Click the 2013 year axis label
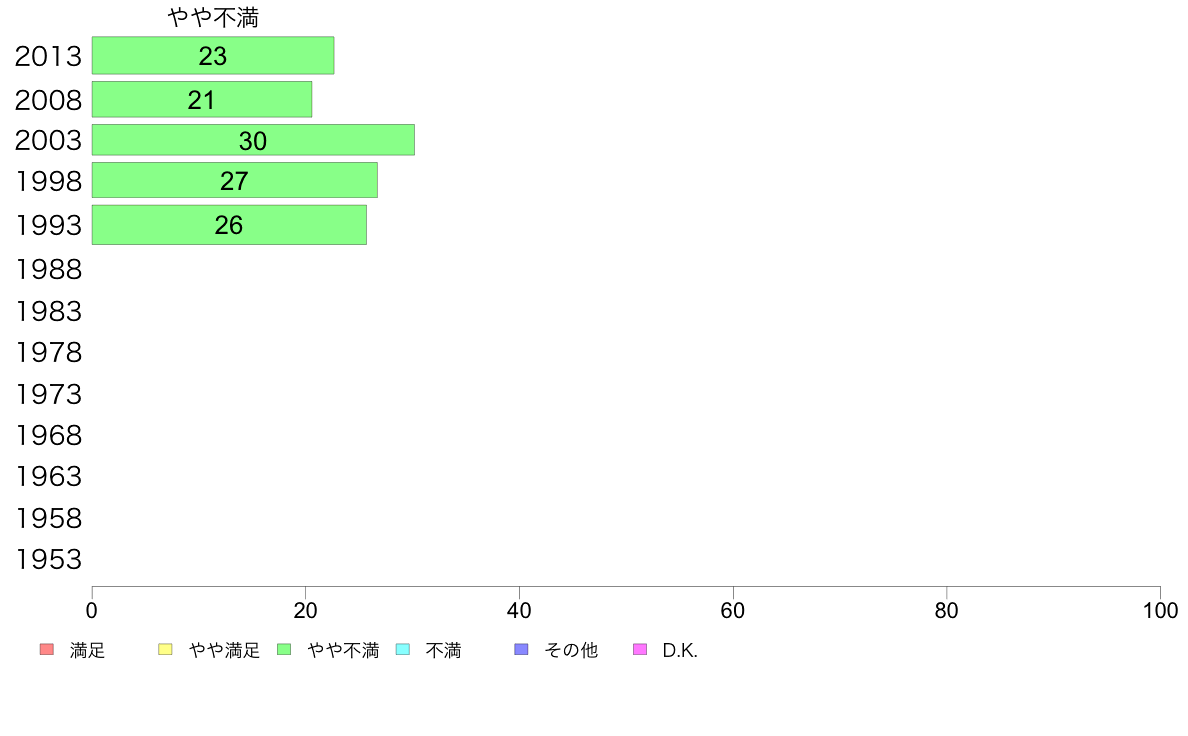The image size is (1188, 736). (x=48, y=56)
